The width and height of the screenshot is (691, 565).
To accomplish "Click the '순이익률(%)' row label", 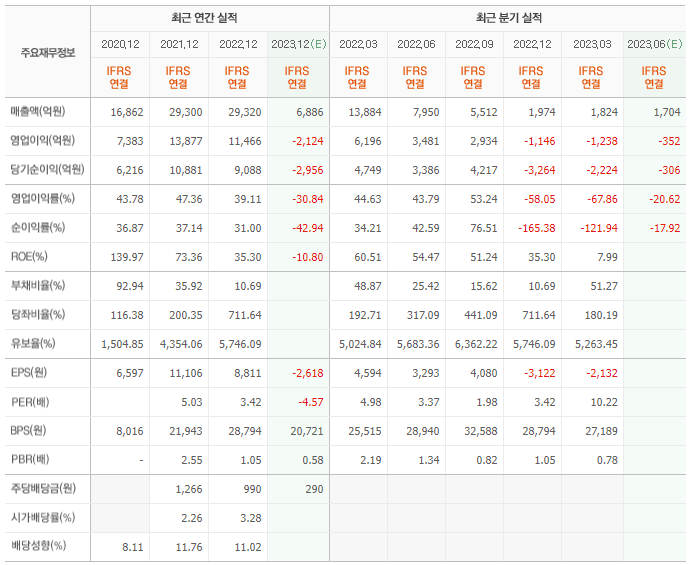I will (x=38, y=227).
